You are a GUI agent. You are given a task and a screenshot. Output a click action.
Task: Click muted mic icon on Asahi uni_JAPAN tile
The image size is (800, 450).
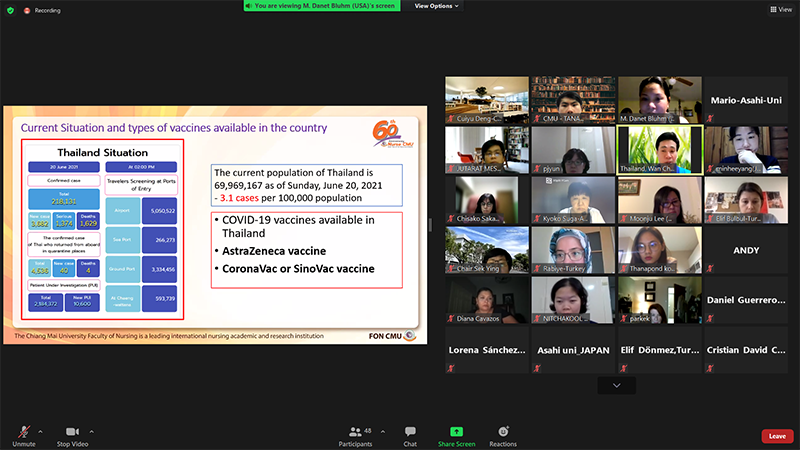(537, 368)
